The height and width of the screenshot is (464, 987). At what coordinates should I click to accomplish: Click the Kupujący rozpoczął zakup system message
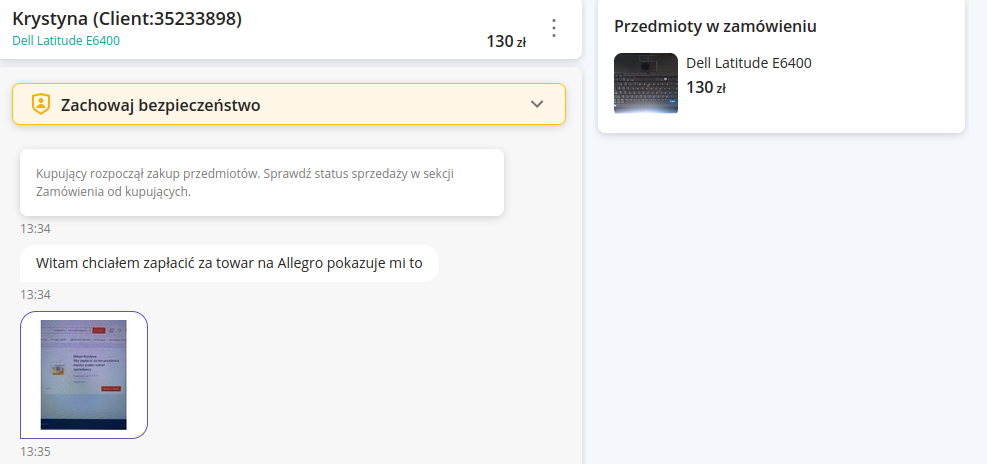click(262, 183)
